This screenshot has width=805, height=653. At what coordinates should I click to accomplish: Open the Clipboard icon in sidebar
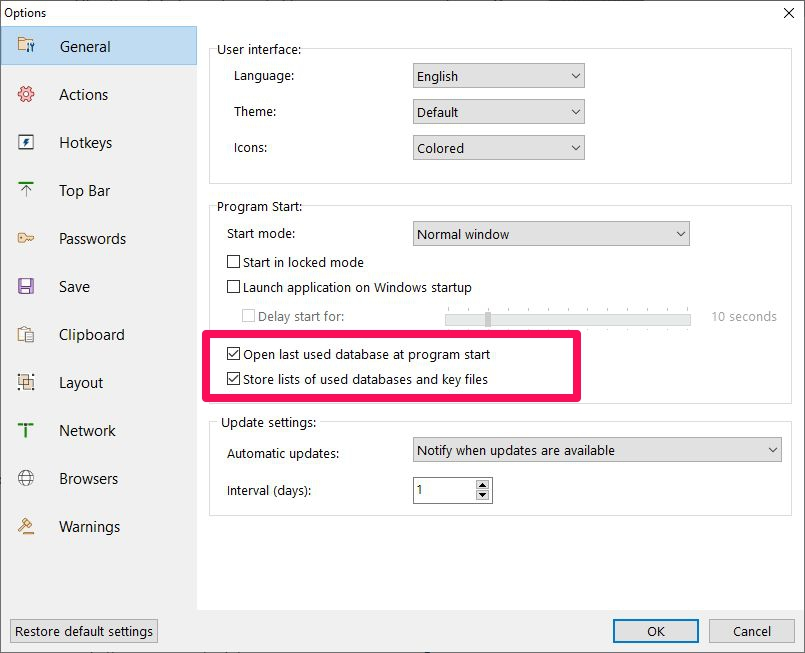click(26, 334)
